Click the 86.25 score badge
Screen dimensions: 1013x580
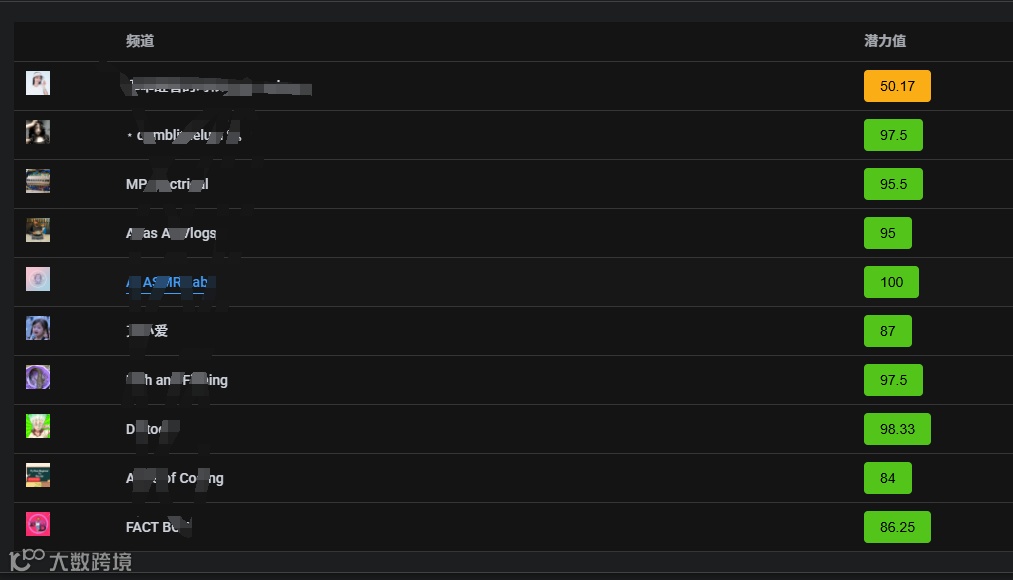click(897, 527)
